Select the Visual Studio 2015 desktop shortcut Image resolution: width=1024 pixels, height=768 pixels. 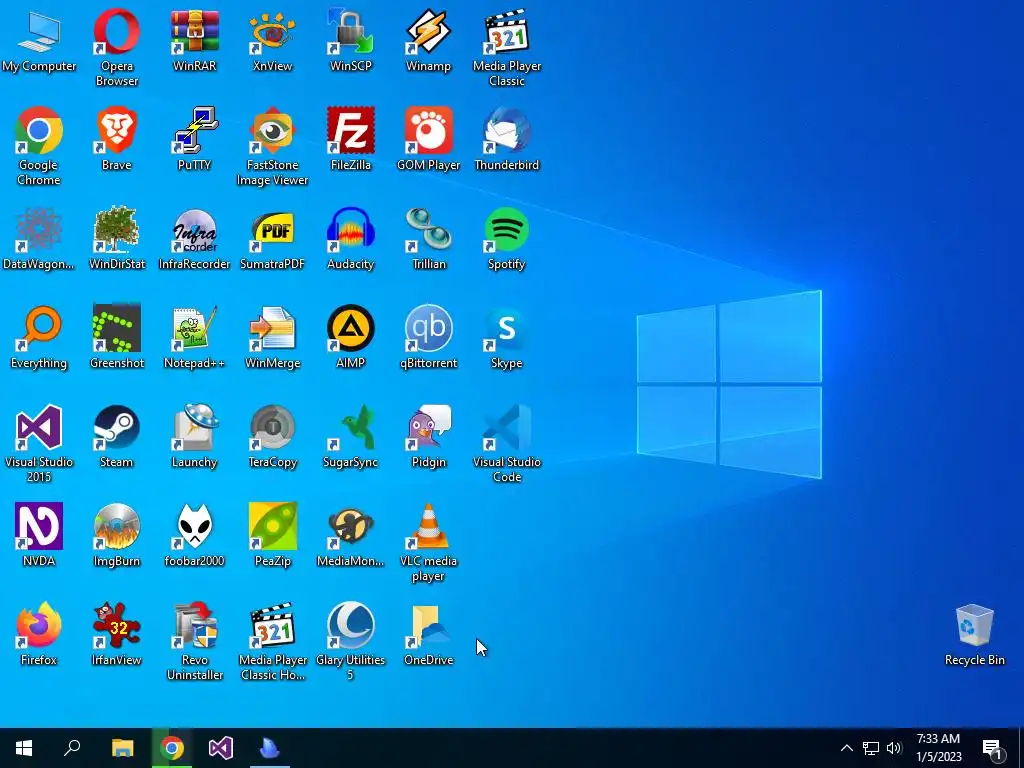point(39,444)
